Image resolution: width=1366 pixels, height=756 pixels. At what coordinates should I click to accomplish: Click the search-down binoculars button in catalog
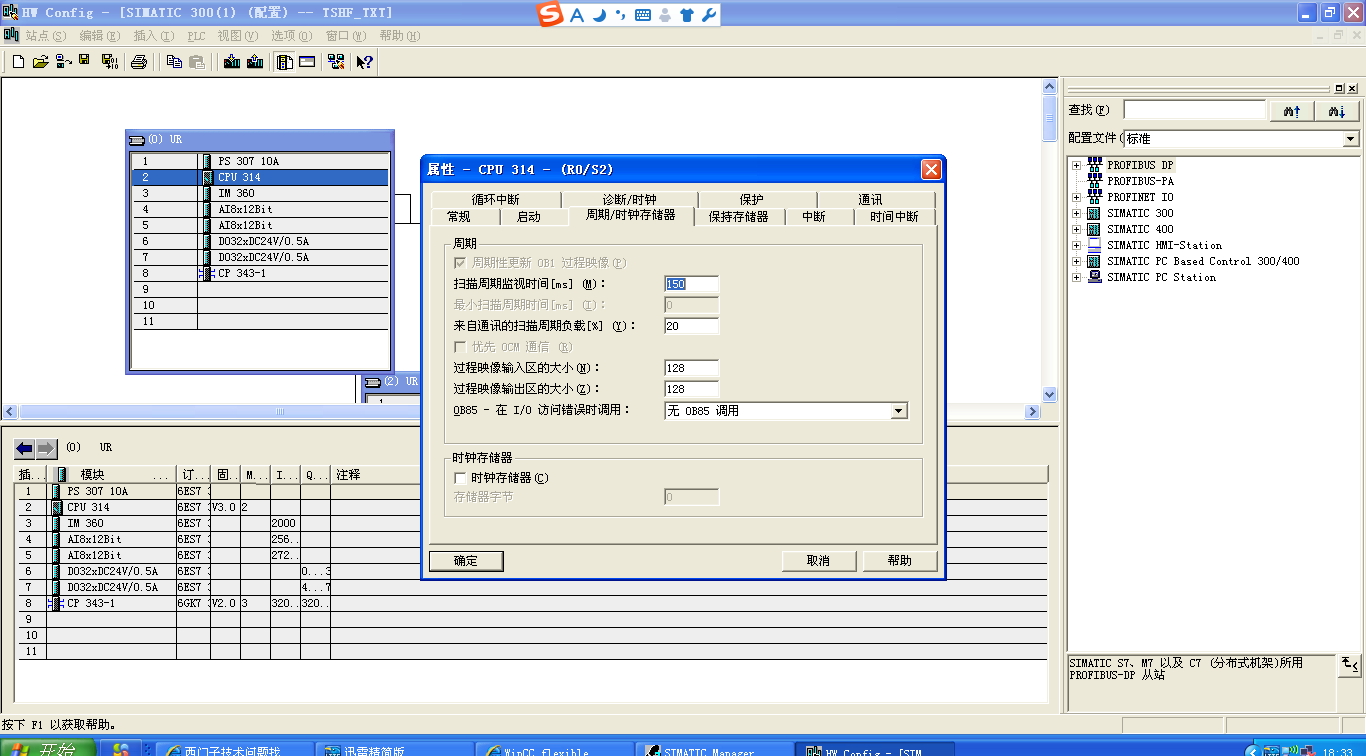tap(1336, 110)
